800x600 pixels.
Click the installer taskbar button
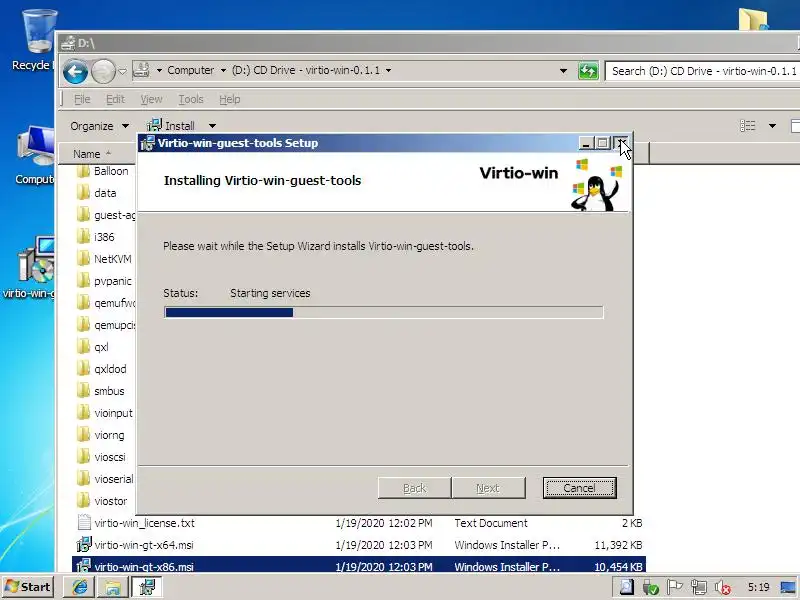pos(147,587)
